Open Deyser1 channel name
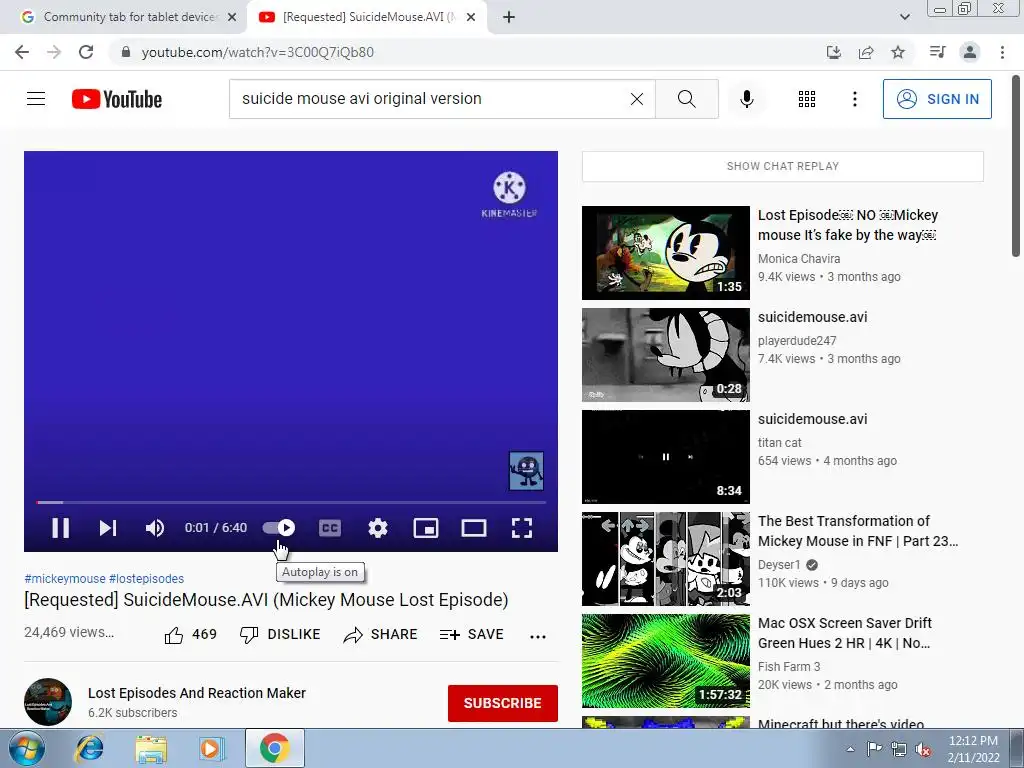The width and height of the screenshot is (1024, 768). pos(779,565)
